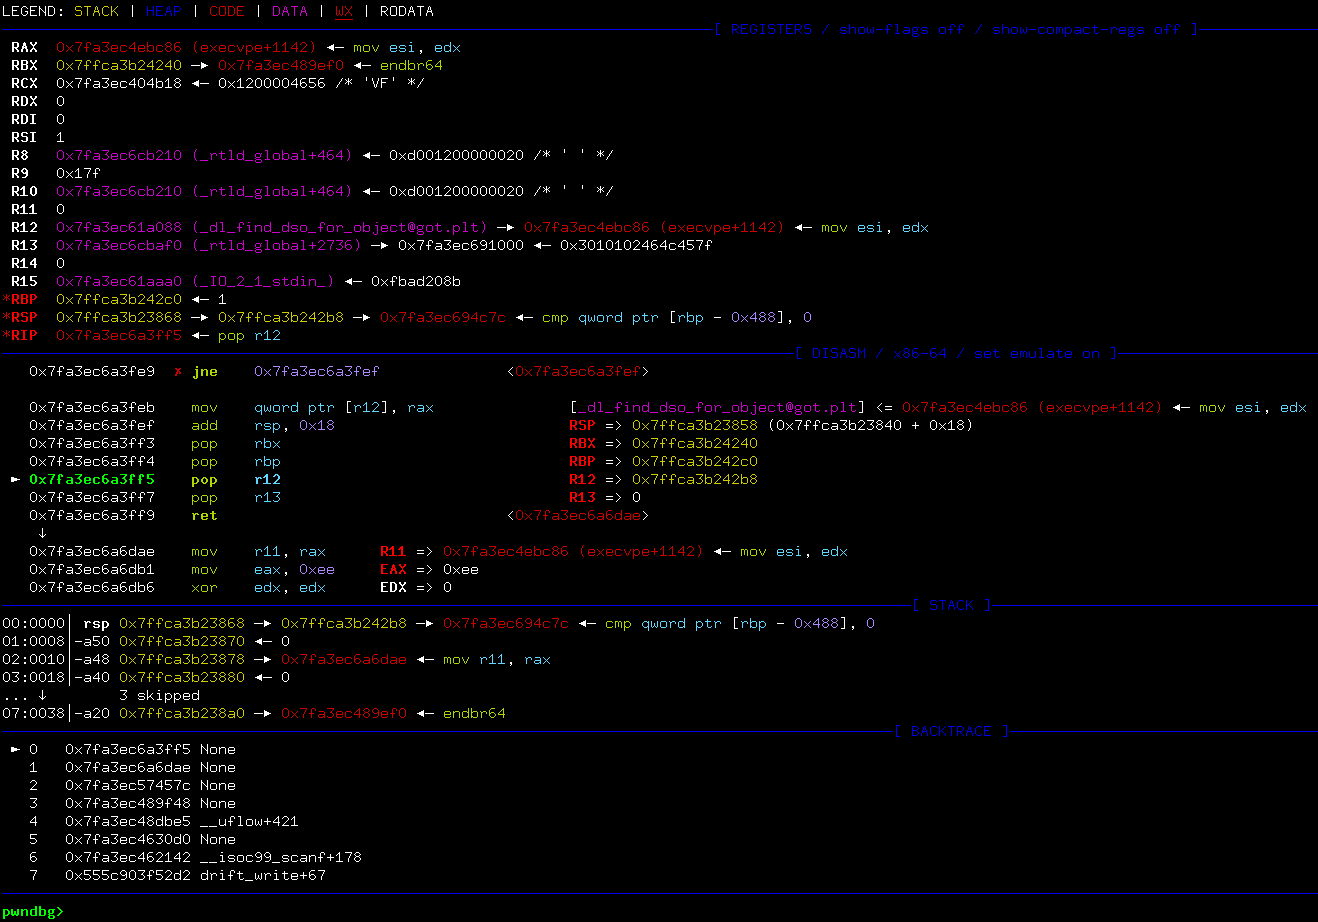Click the down-arrow branch indicator in disassembly
Viewport: 1318px width, 922px height.
[42, 533]
